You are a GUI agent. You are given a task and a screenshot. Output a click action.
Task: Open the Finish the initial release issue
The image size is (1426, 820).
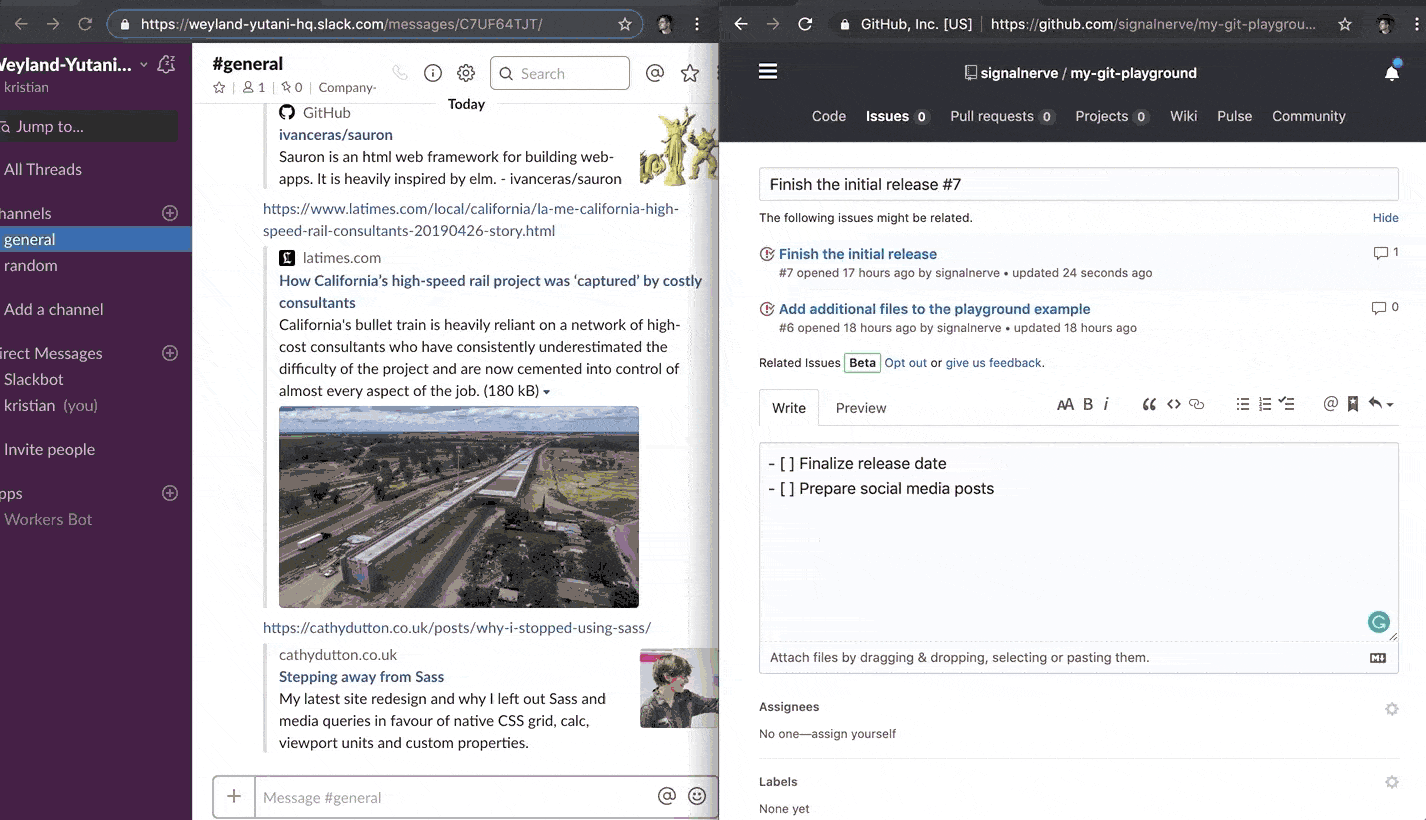pos(858,253)
